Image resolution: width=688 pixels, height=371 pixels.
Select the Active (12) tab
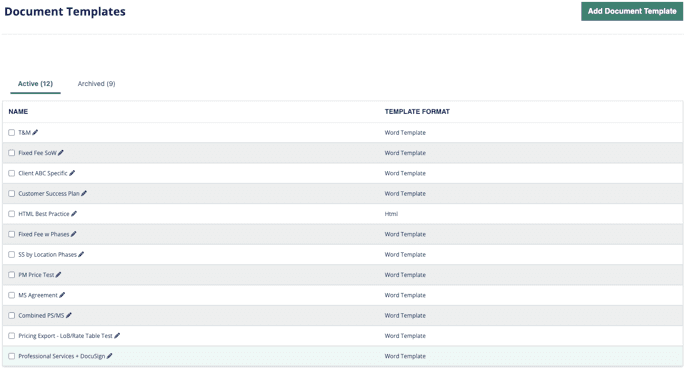pos(35,84)
